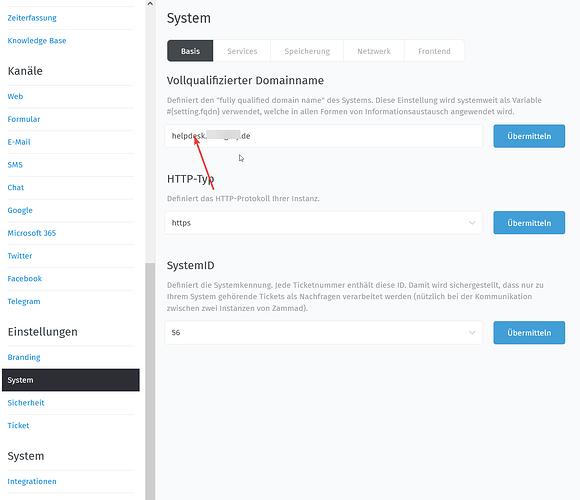The width and height of the screenshot is (580, 500).
Task: Switch to the Services tab
Action: click(x=242, y=51)
